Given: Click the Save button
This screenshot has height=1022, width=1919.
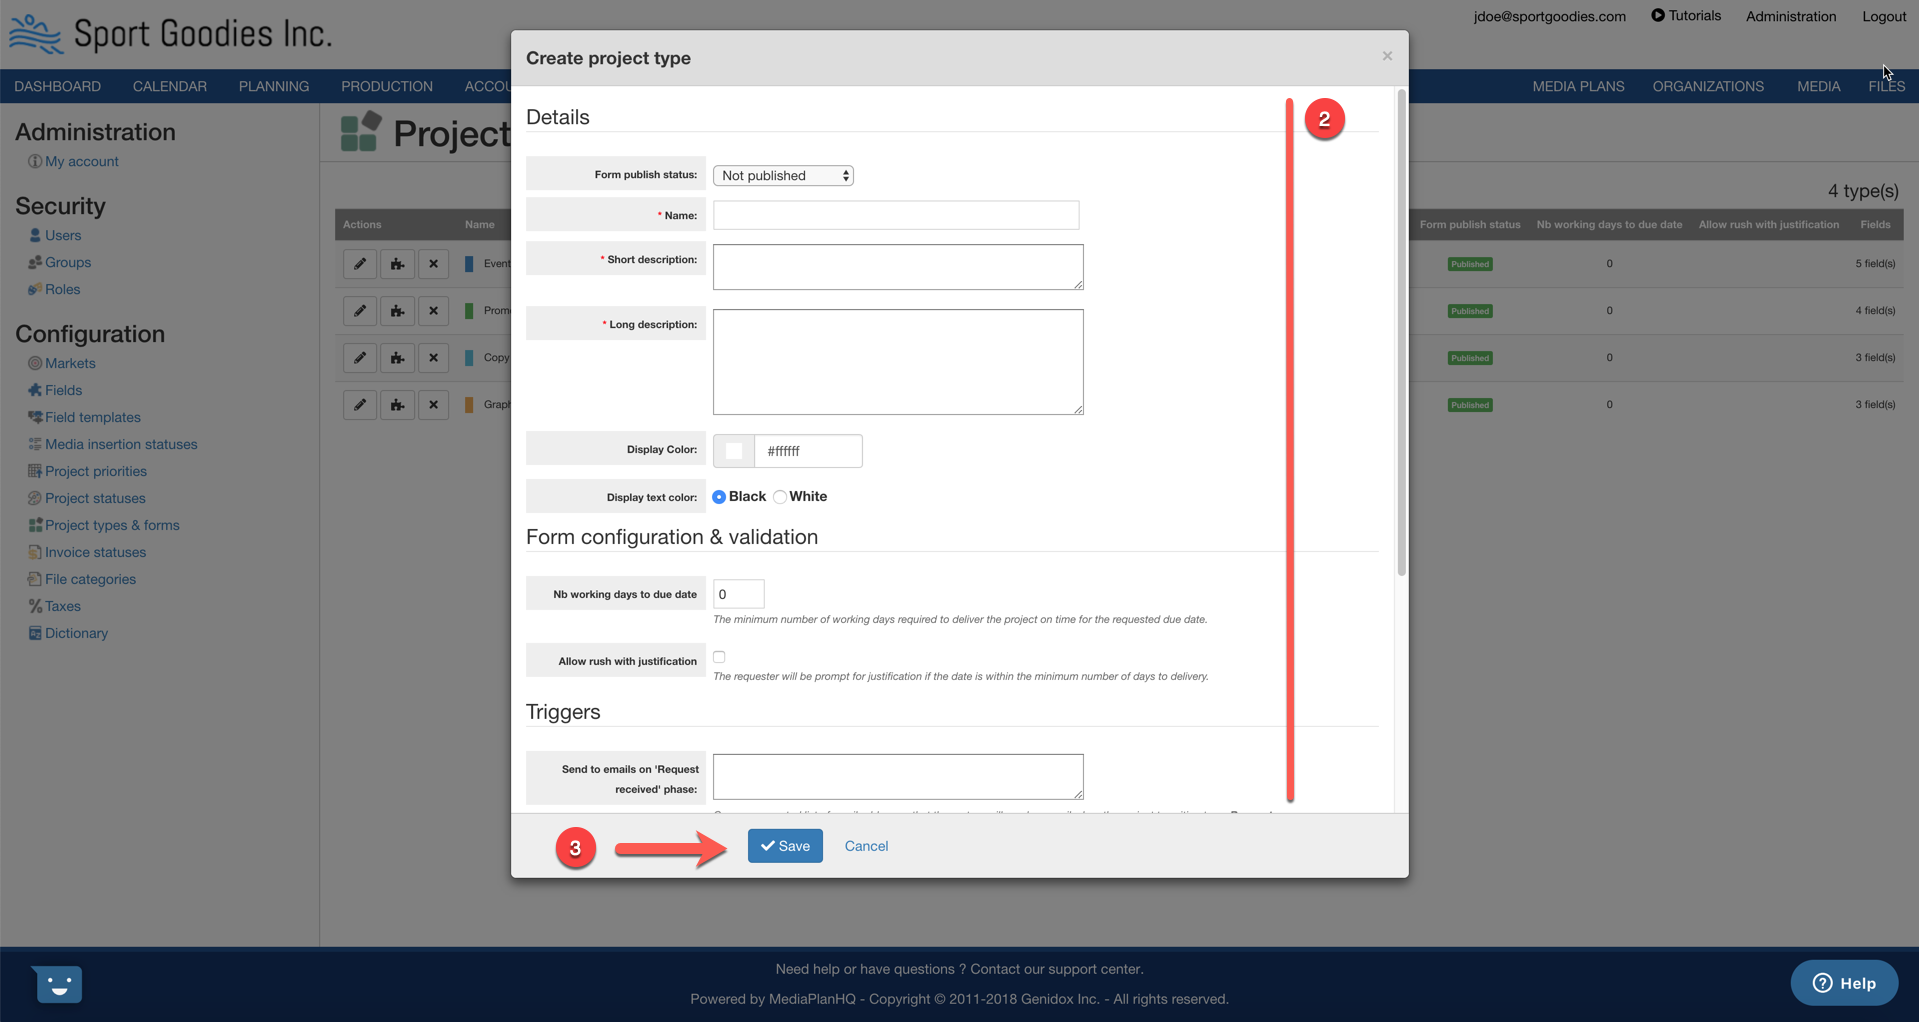Looking at the screenshot, I should 785,846.
